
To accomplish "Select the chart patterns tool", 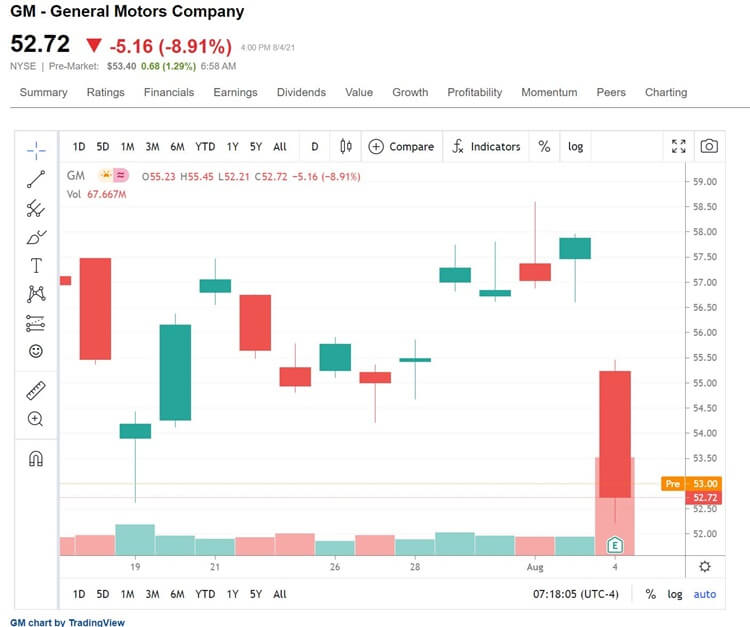I will click(x=36, y=294).
